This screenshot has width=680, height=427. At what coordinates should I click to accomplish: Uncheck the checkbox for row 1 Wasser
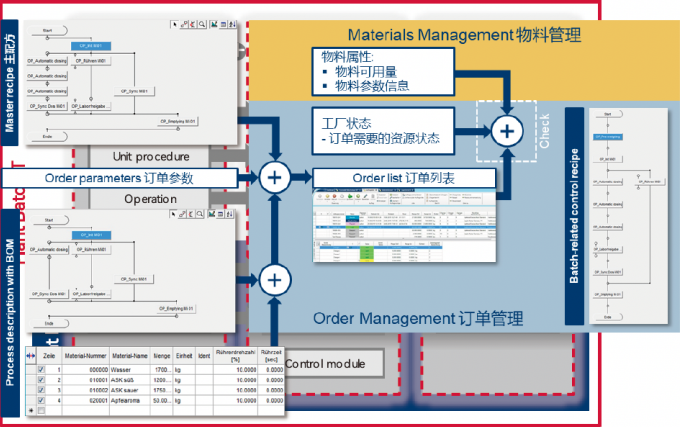coord(41,370)
